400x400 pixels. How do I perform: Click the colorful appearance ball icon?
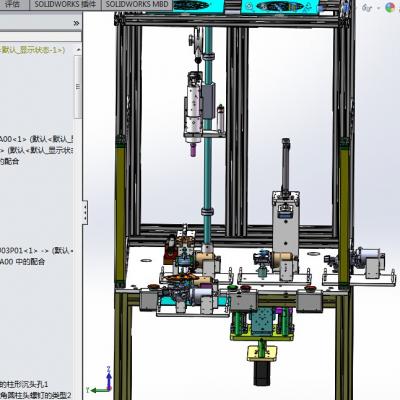pyautogui.click(x=390, y=7)
